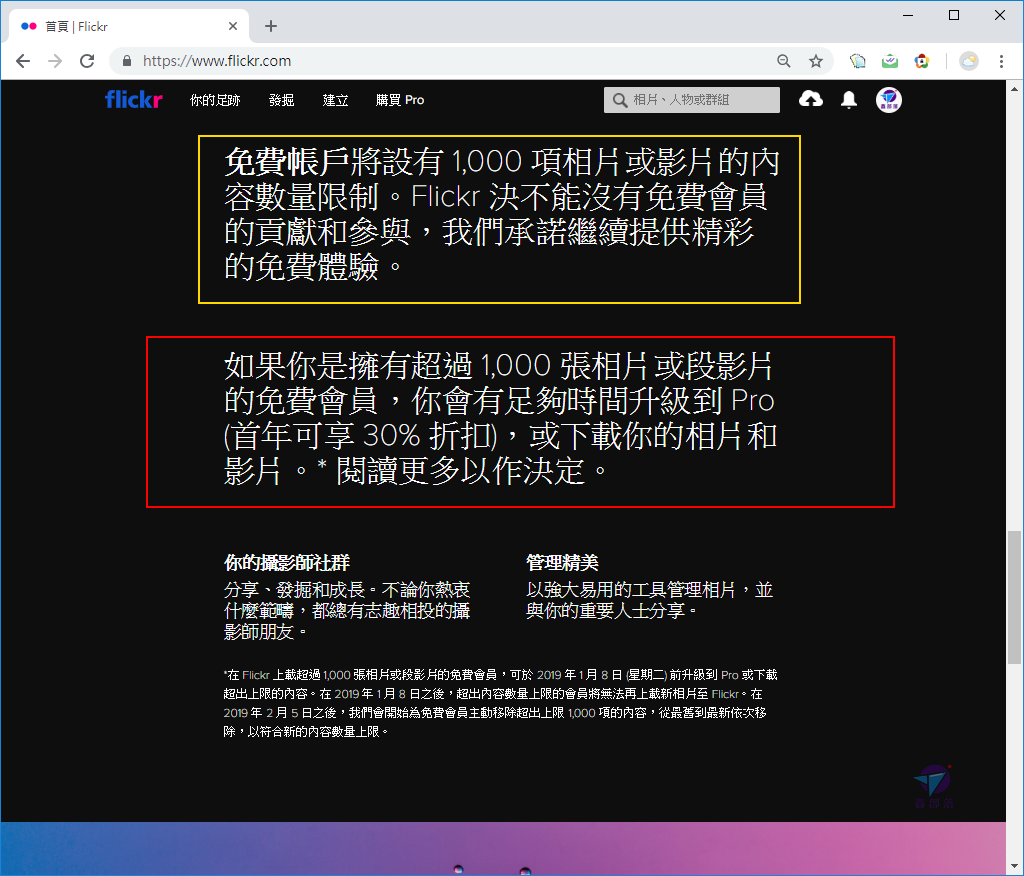Click the 管理精美 heading
Viewport: 1024px width, 876px height.
[562, 562]
